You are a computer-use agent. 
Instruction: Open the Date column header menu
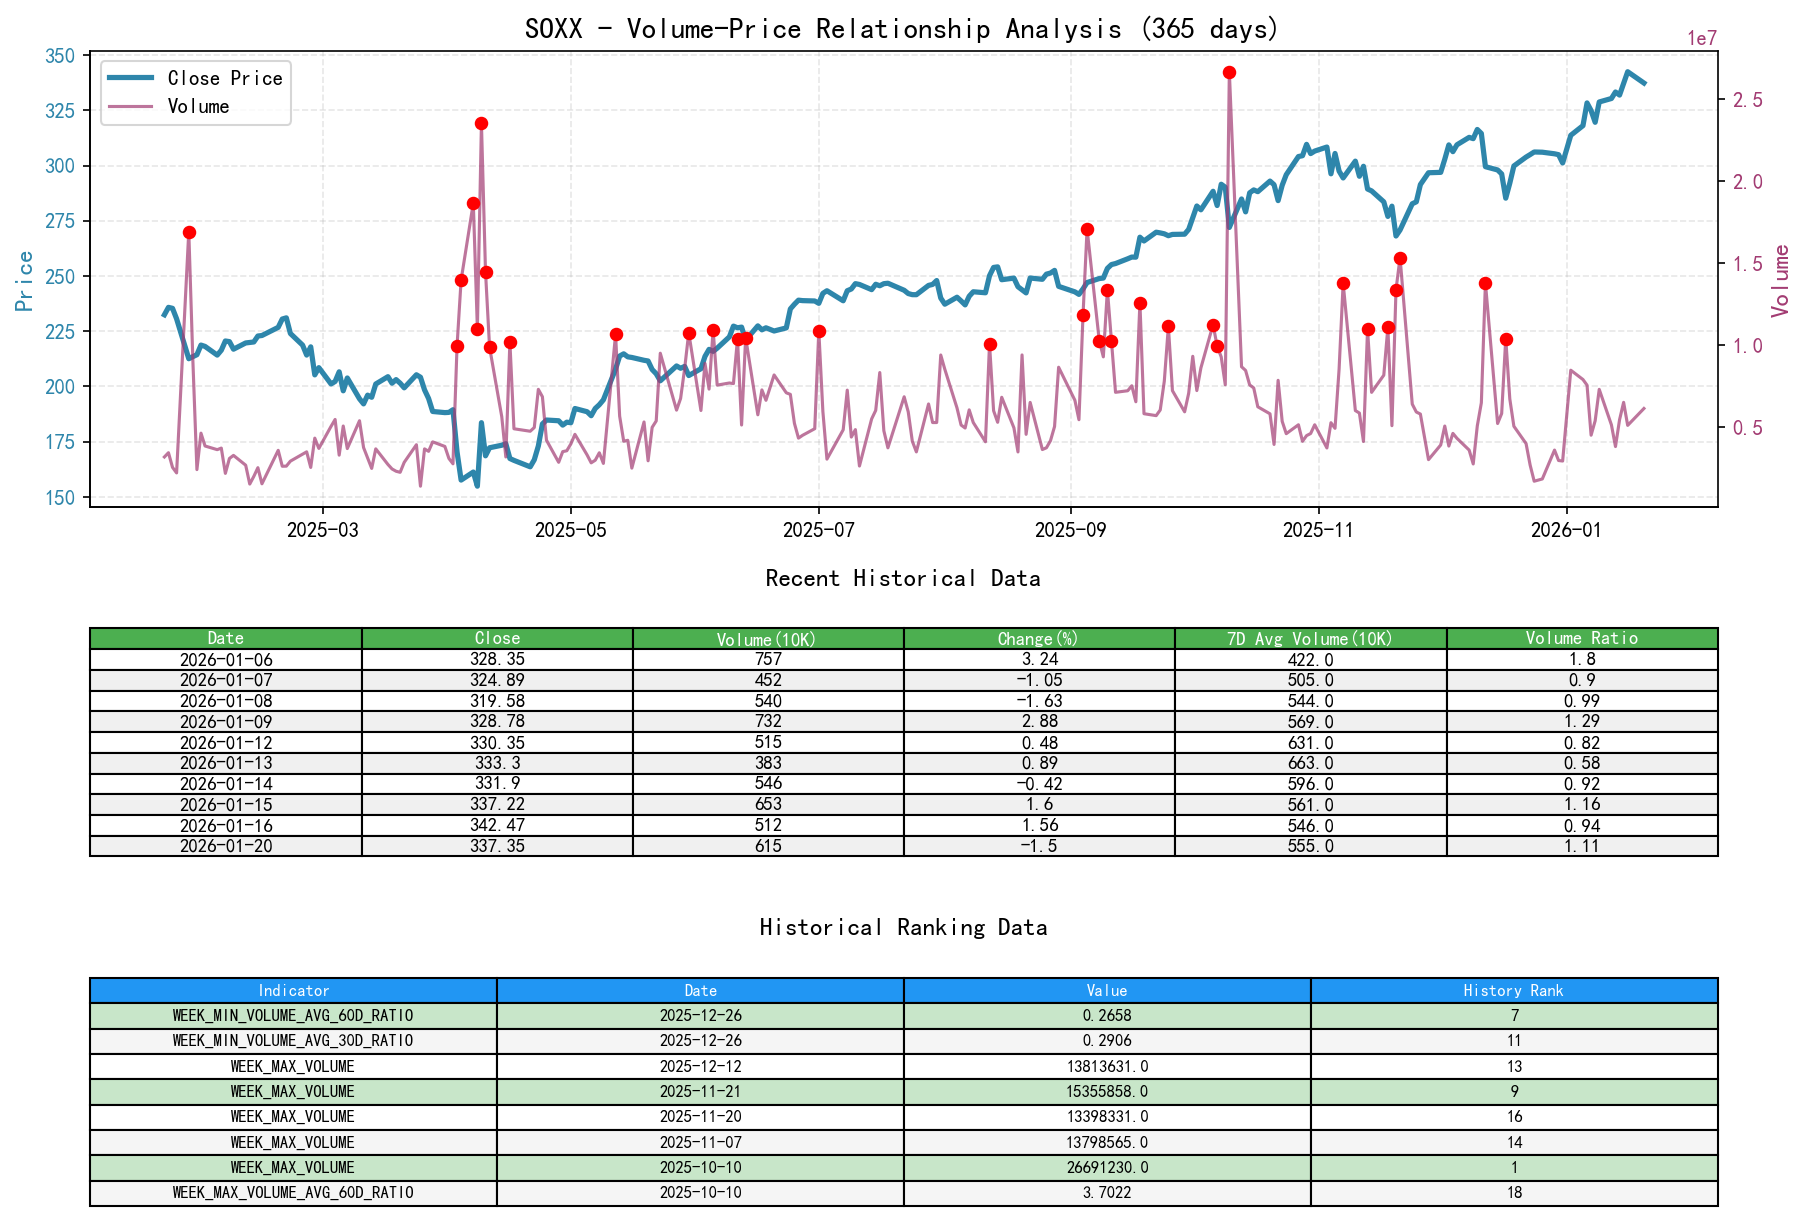pos(226,637)
